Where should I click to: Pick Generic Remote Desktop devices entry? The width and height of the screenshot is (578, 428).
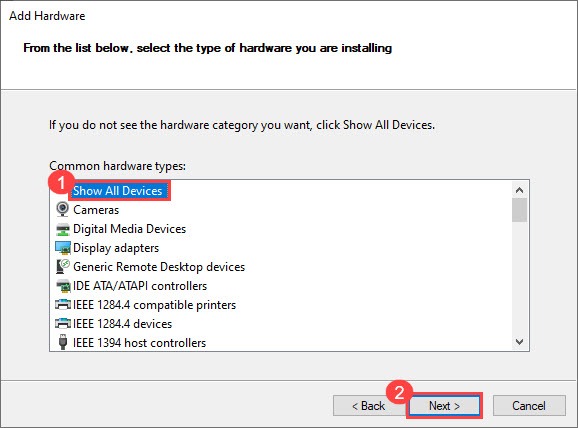click(159, 267)
